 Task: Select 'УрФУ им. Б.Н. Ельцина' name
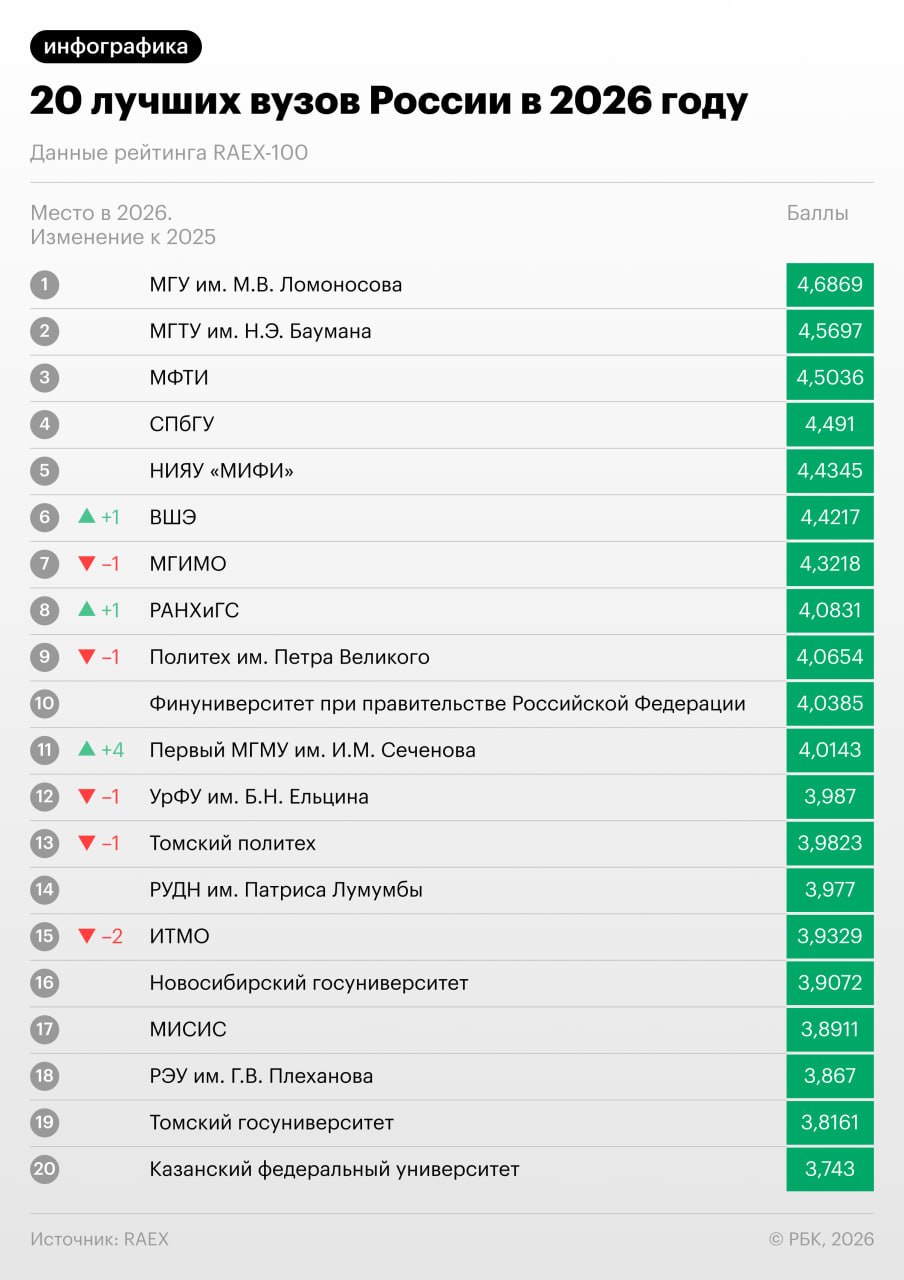[x=259, y=797]
